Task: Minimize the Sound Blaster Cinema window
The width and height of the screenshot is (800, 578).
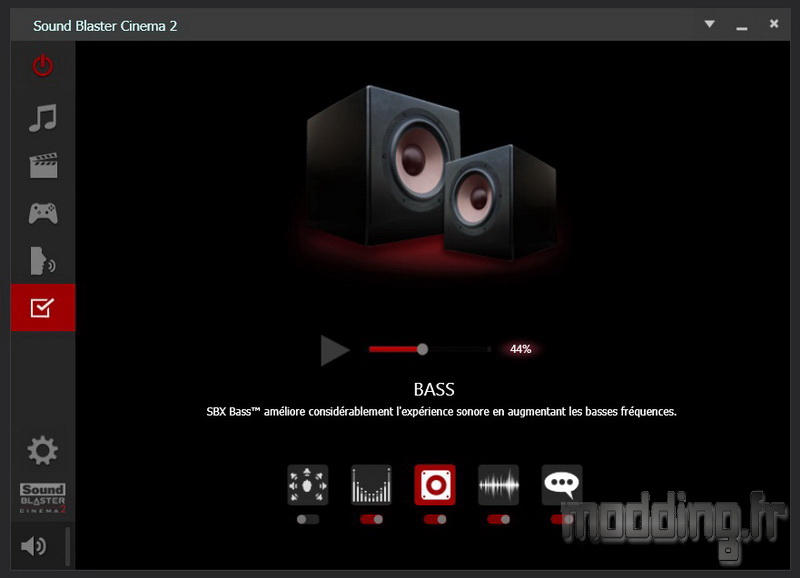Action: click(742, 28)
